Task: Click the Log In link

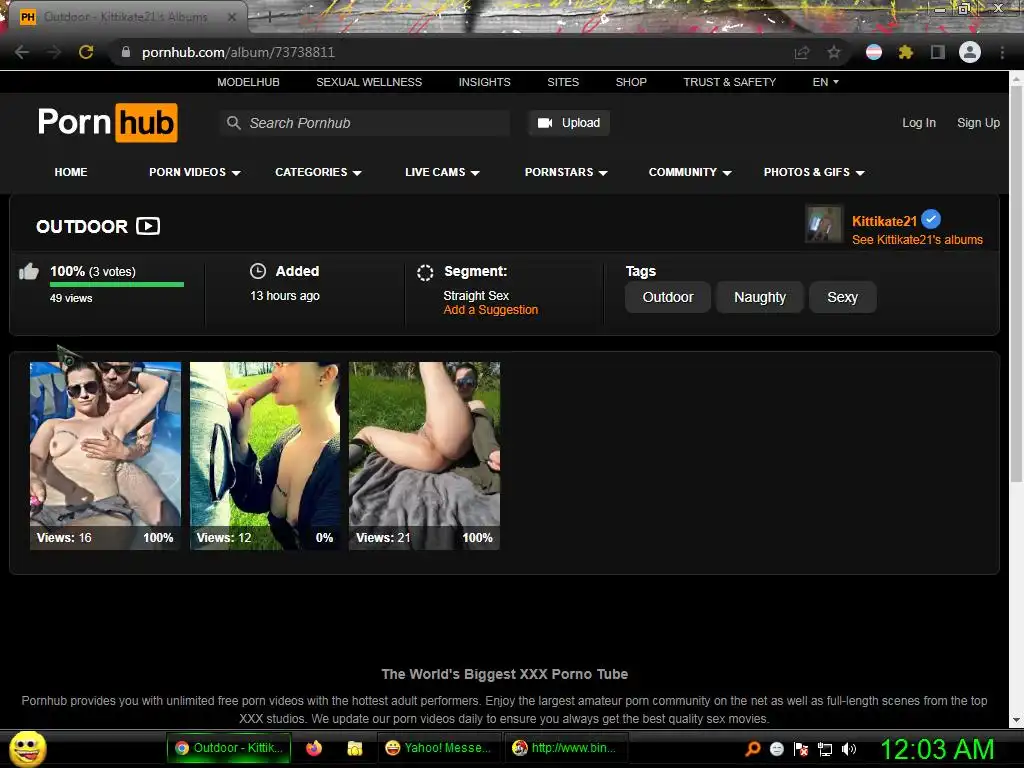Action: [919, 123]
